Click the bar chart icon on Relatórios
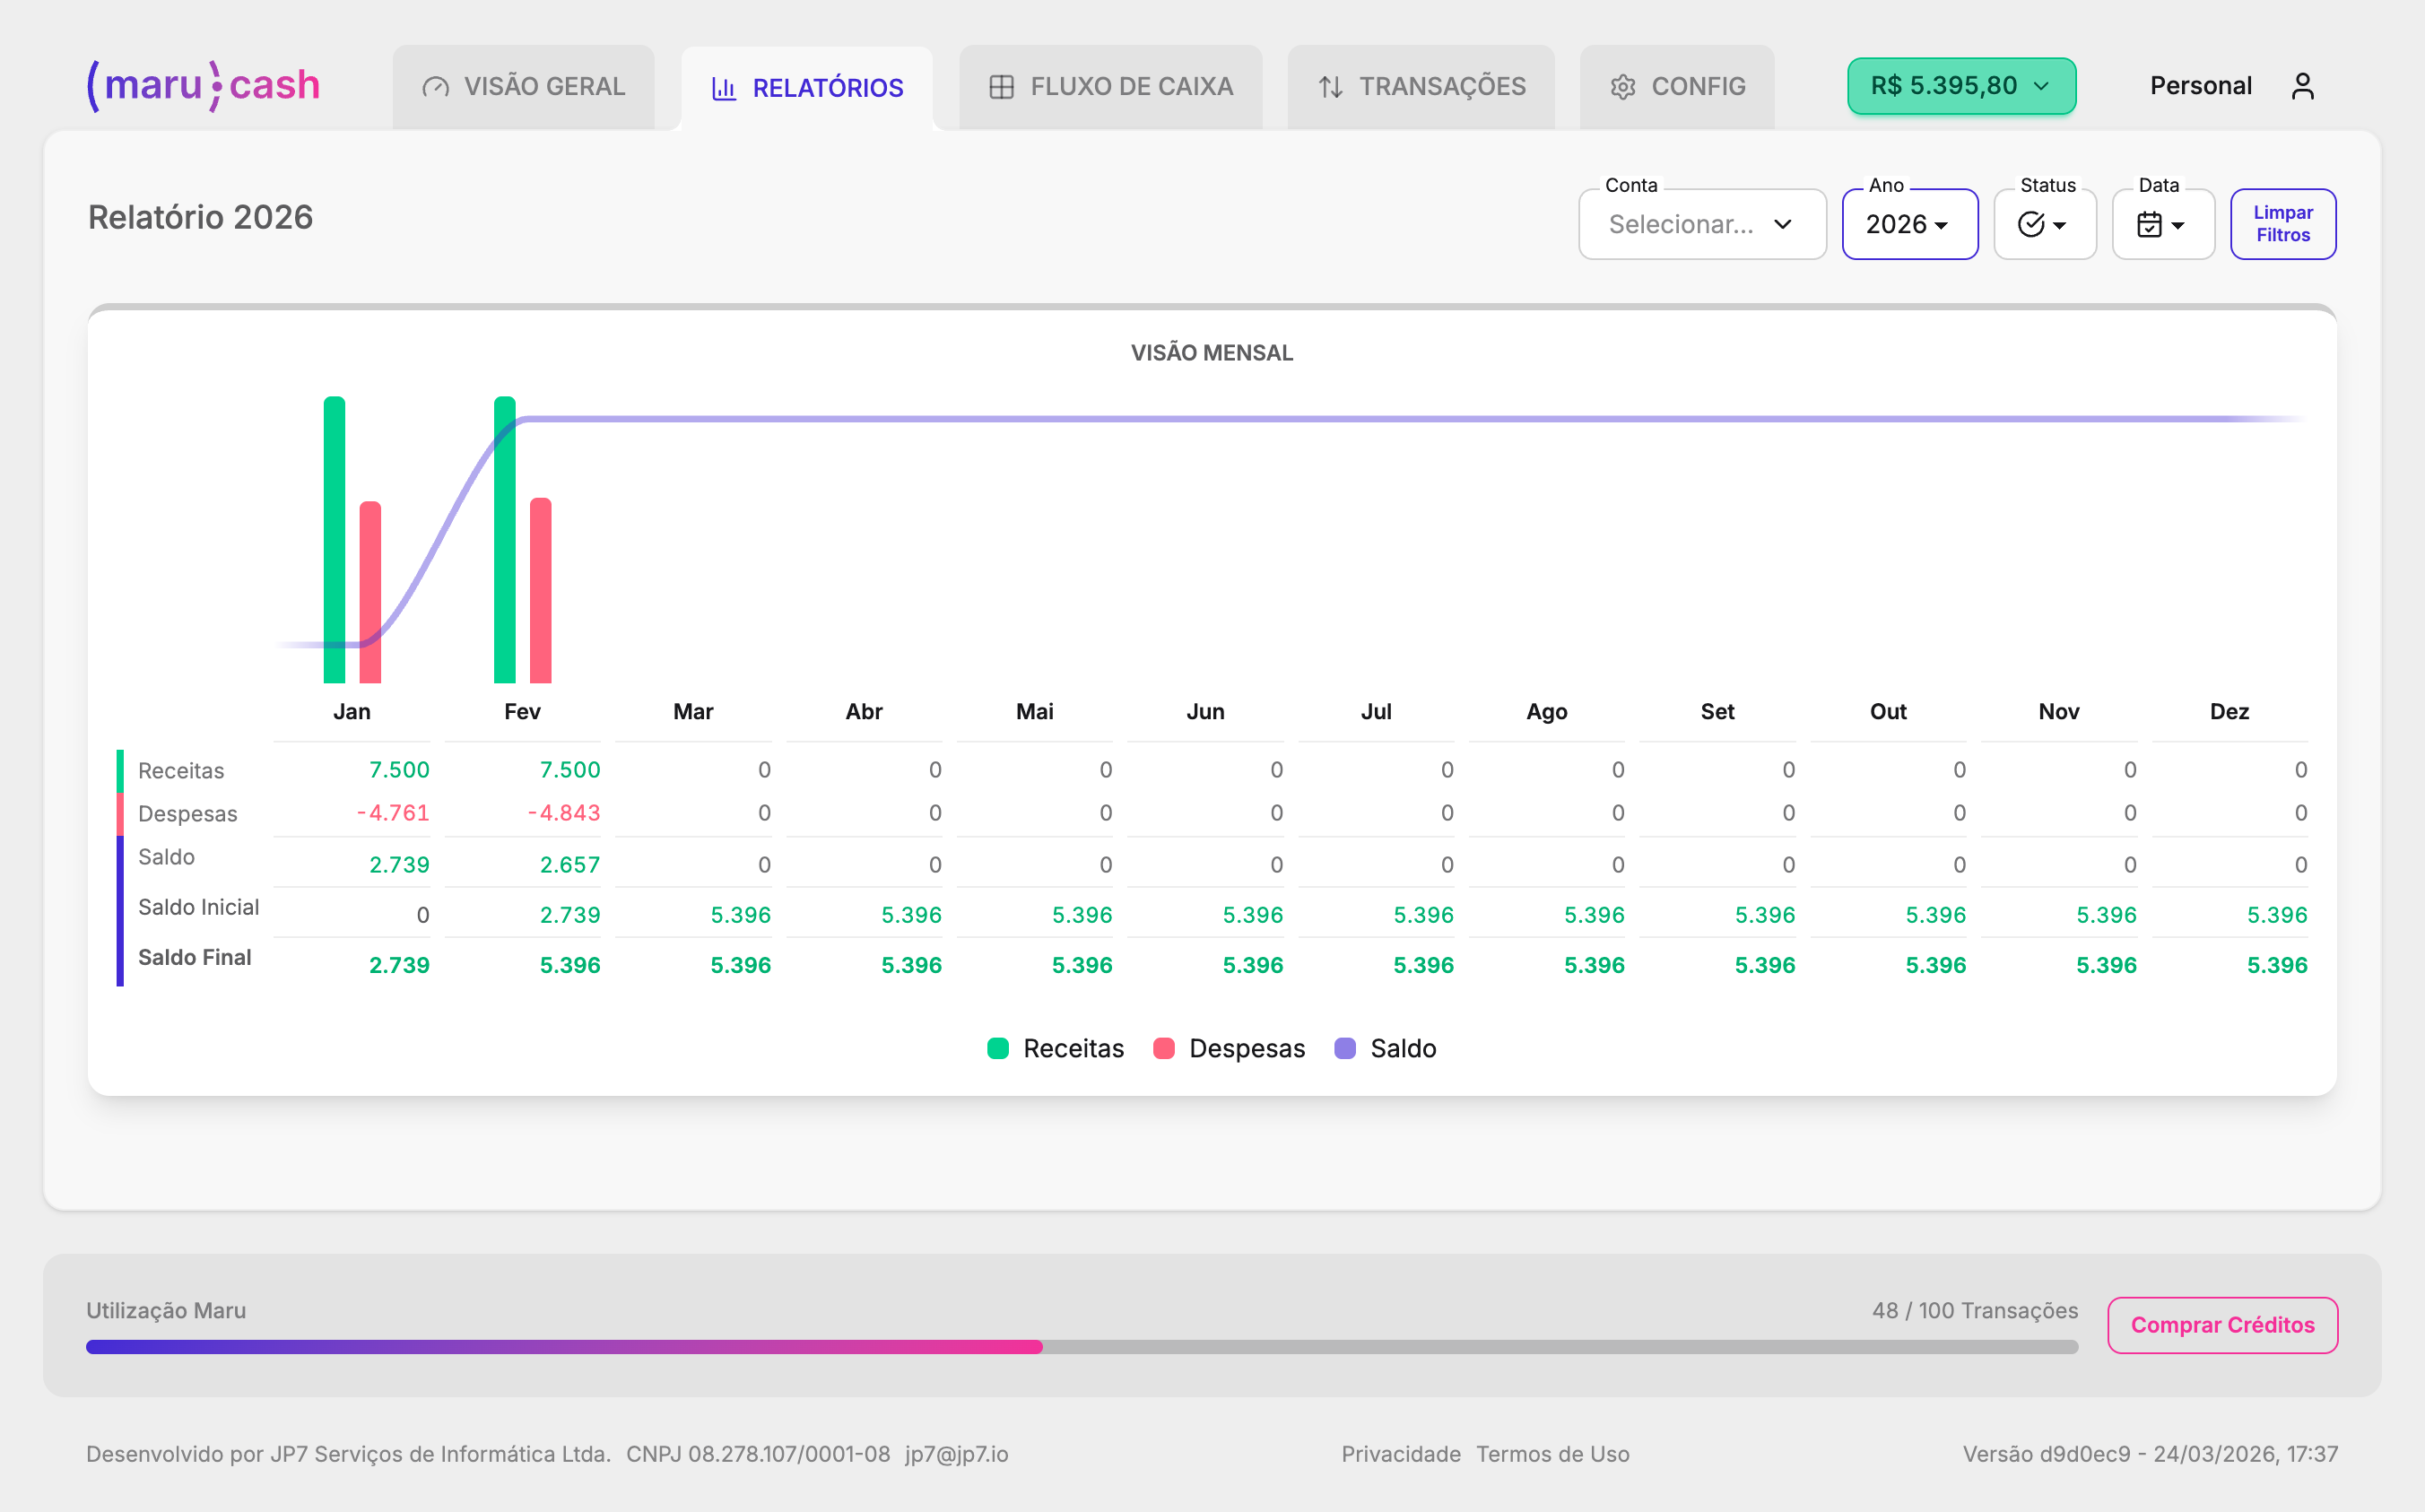The height and width of the screenshot is (1512, 2425). pos(723,88)
